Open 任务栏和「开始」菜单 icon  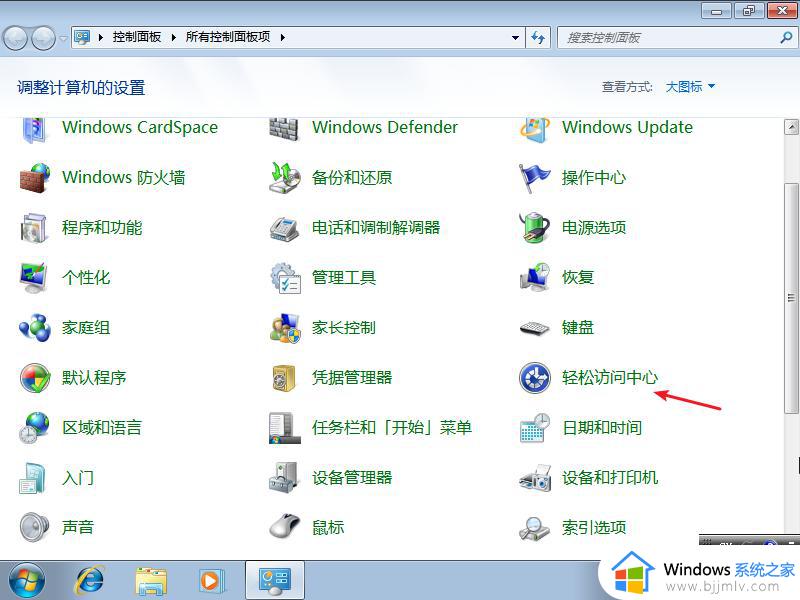pos(284,428)
